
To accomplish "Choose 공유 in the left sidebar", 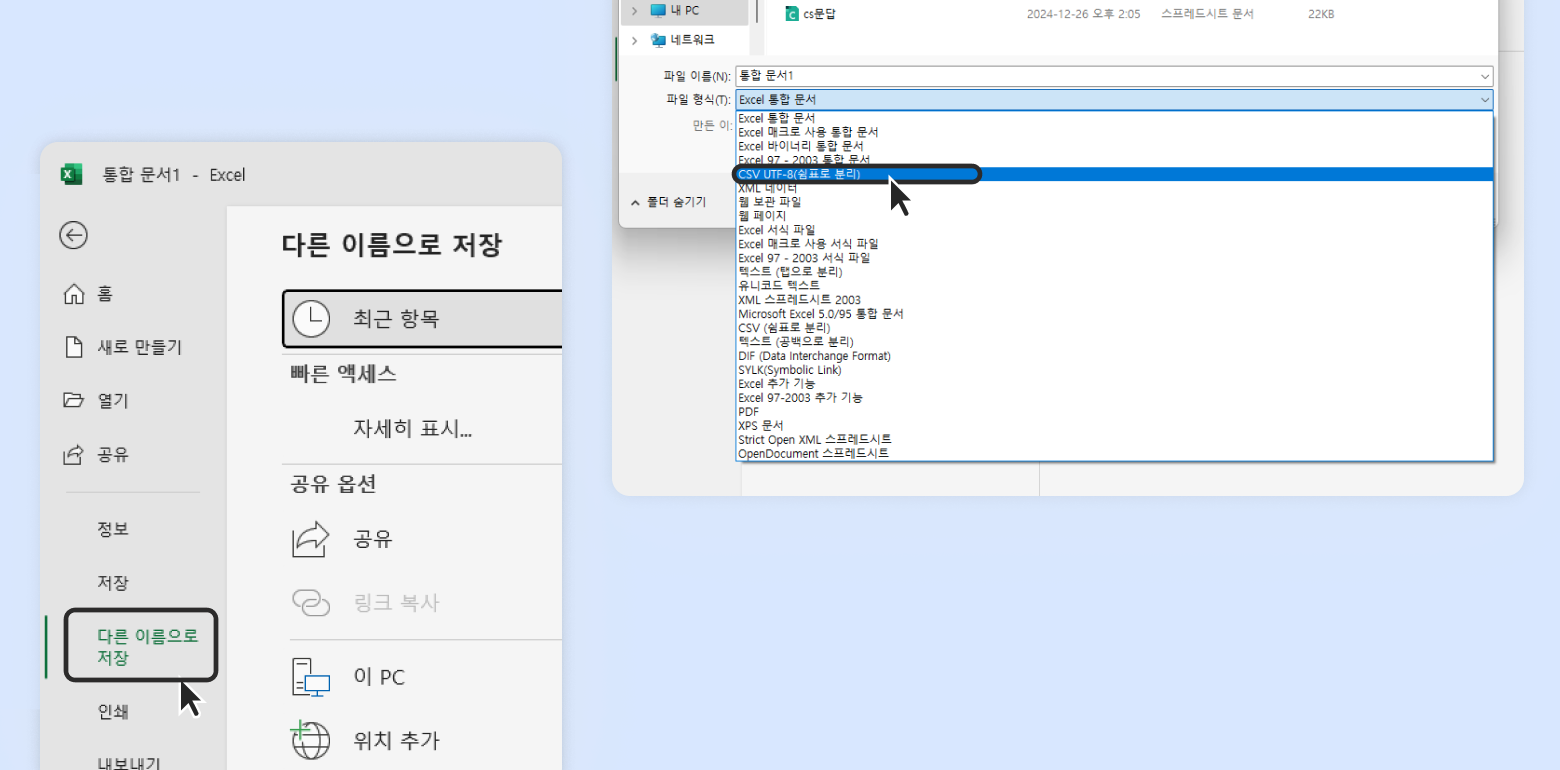I will 96,455.
